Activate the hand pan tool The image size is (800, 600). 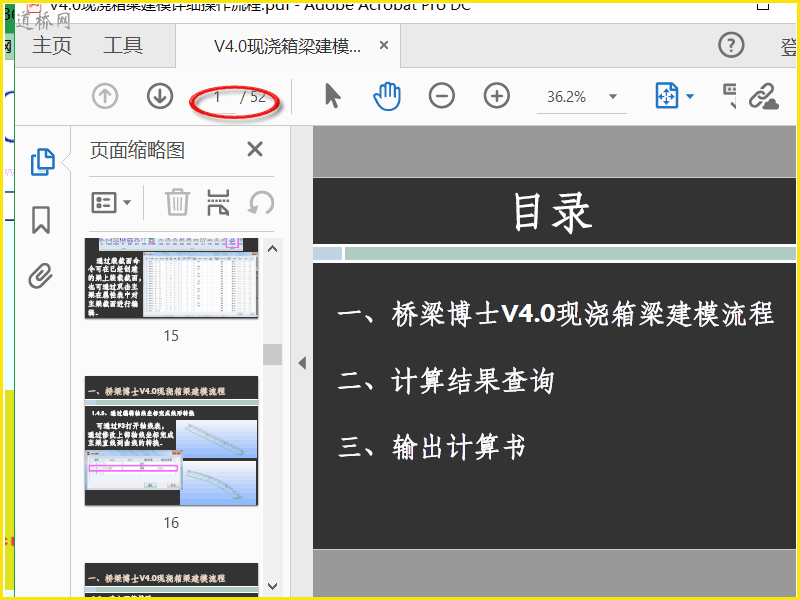point(387,96)
